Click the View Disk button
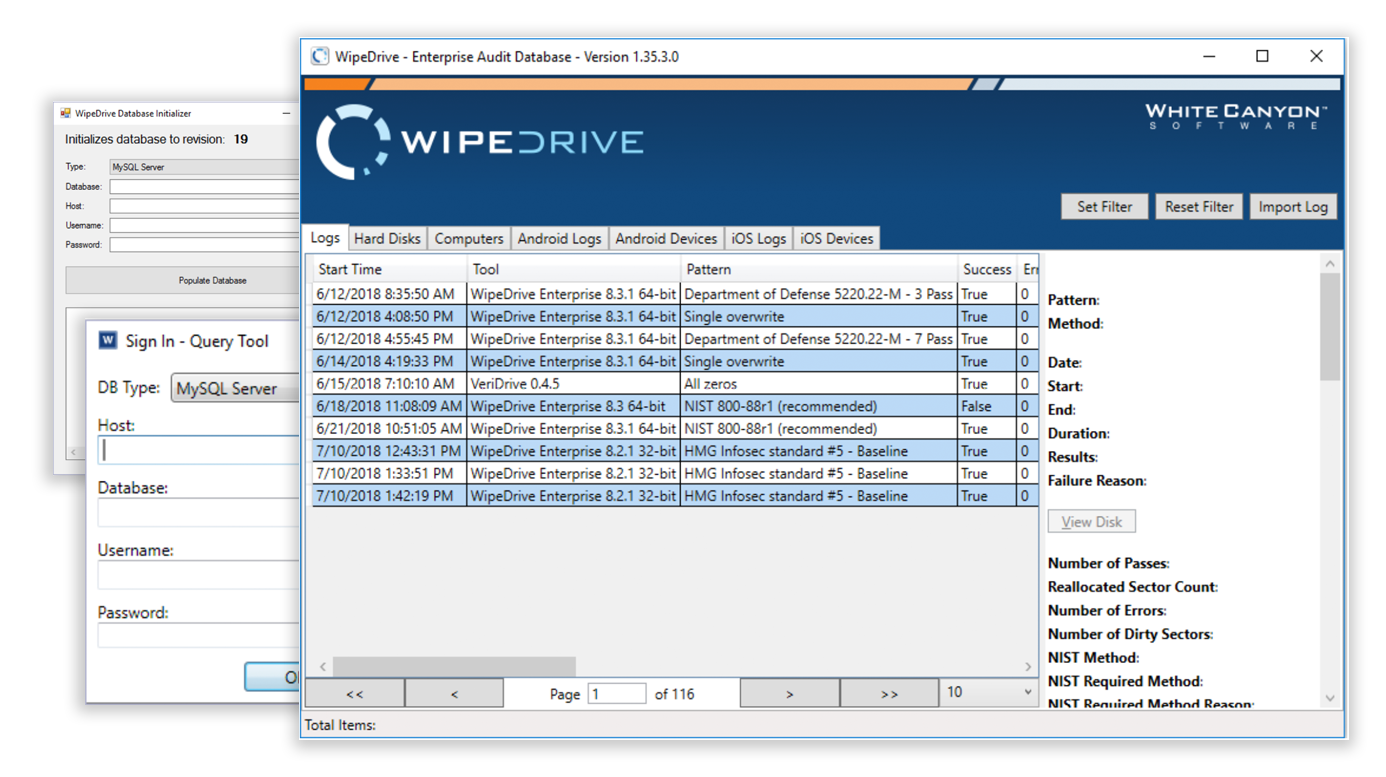This screenshot has height=777, width=1386. tap(1091, 521)
